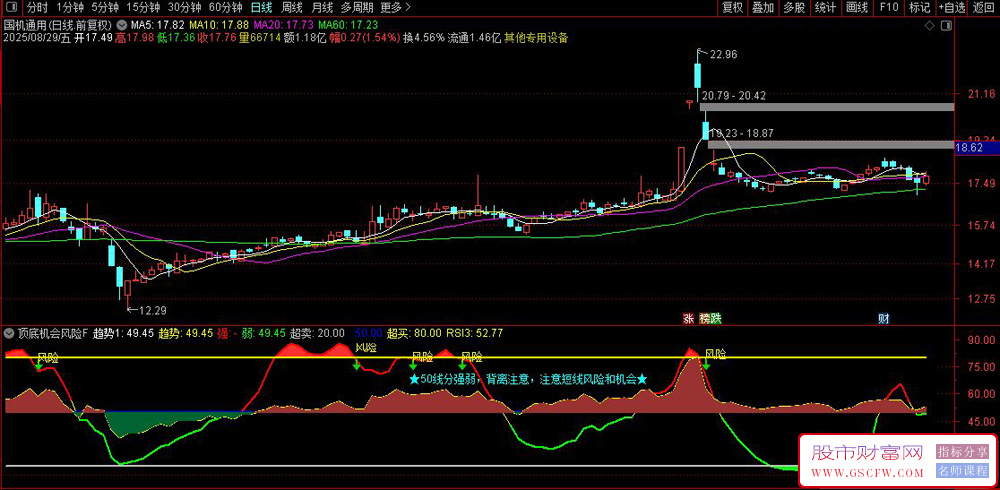The height and width of the screenshot is (490, 1000).
Task: Select the 19.23 - 18.87 gap band
Action: click(x=831, y=145)
